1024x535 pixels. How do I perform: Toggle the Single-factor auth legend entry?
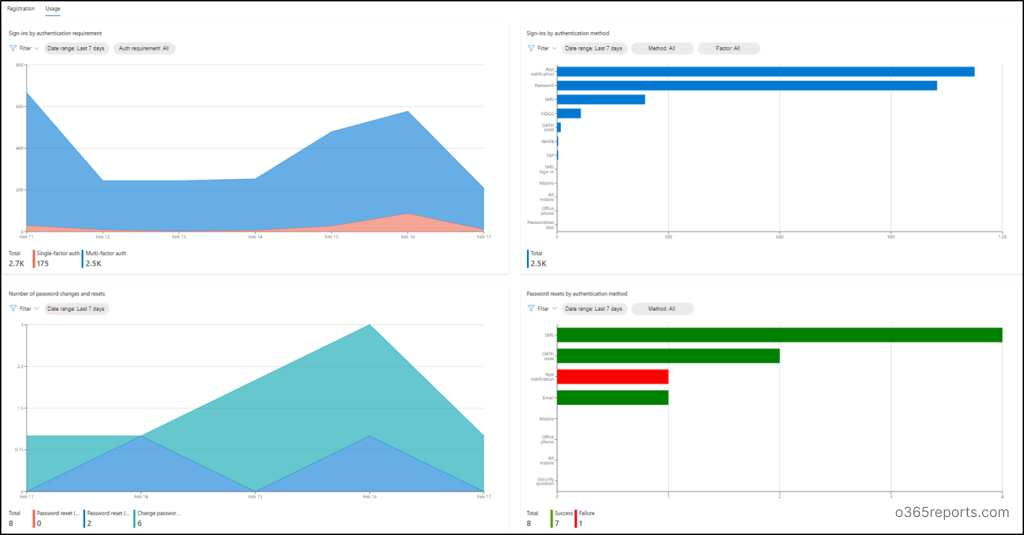click(x=57, y=259)
